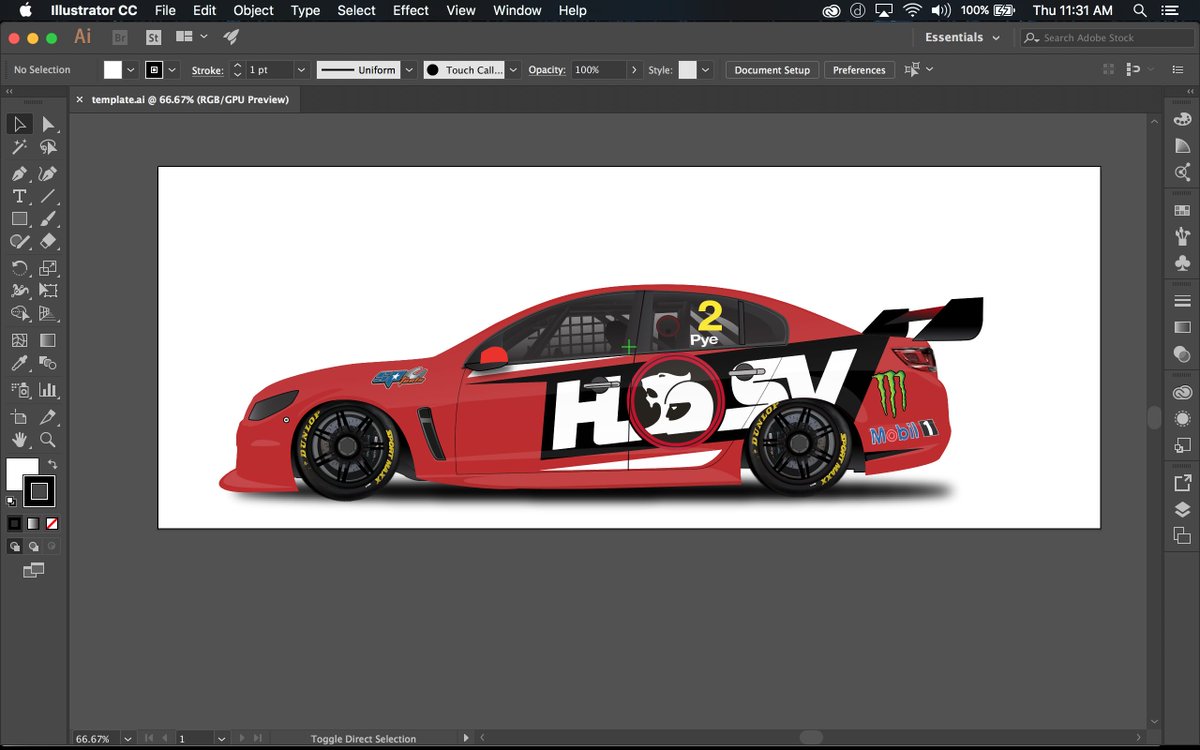Select the Paintbrush tool

(47, 219)
